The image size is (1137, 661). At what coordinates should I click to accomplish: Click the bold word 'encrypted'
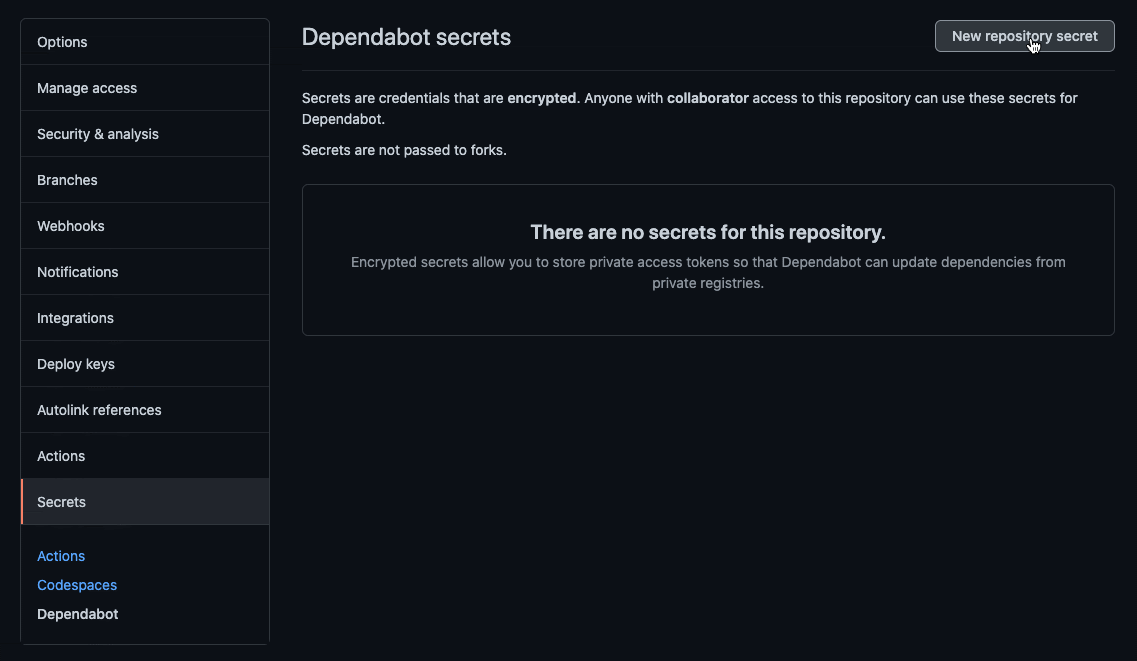542,98
